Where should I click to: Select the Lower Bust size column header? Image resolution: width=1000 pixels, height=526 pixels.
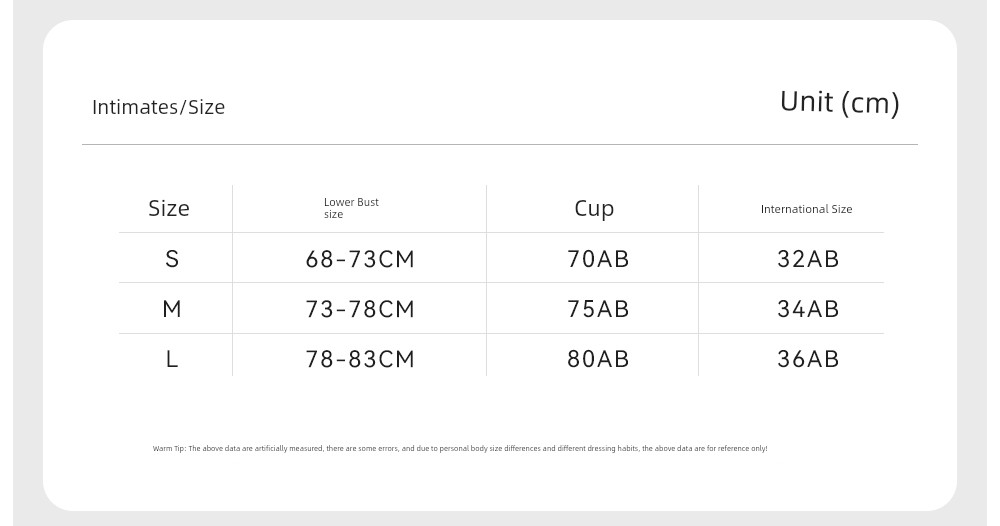351,208
